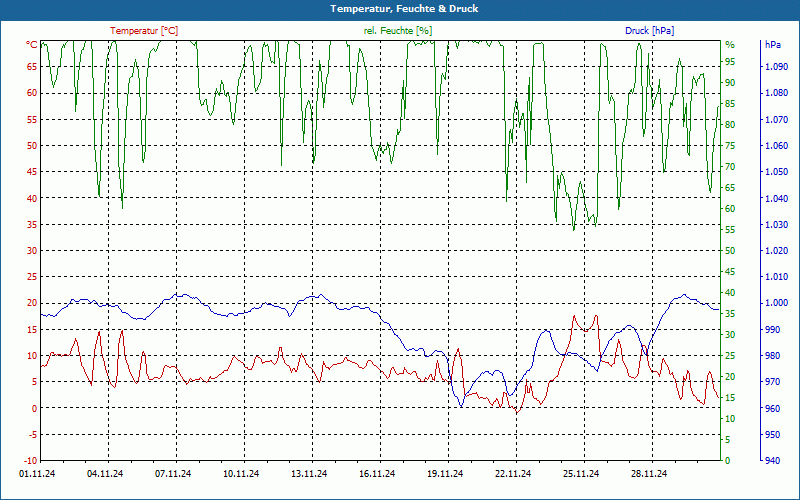Image resolution: width=800 pixels, height=500 pixels.
Task: Click the humidity axis value 0
Action: [x=728, y=461]
